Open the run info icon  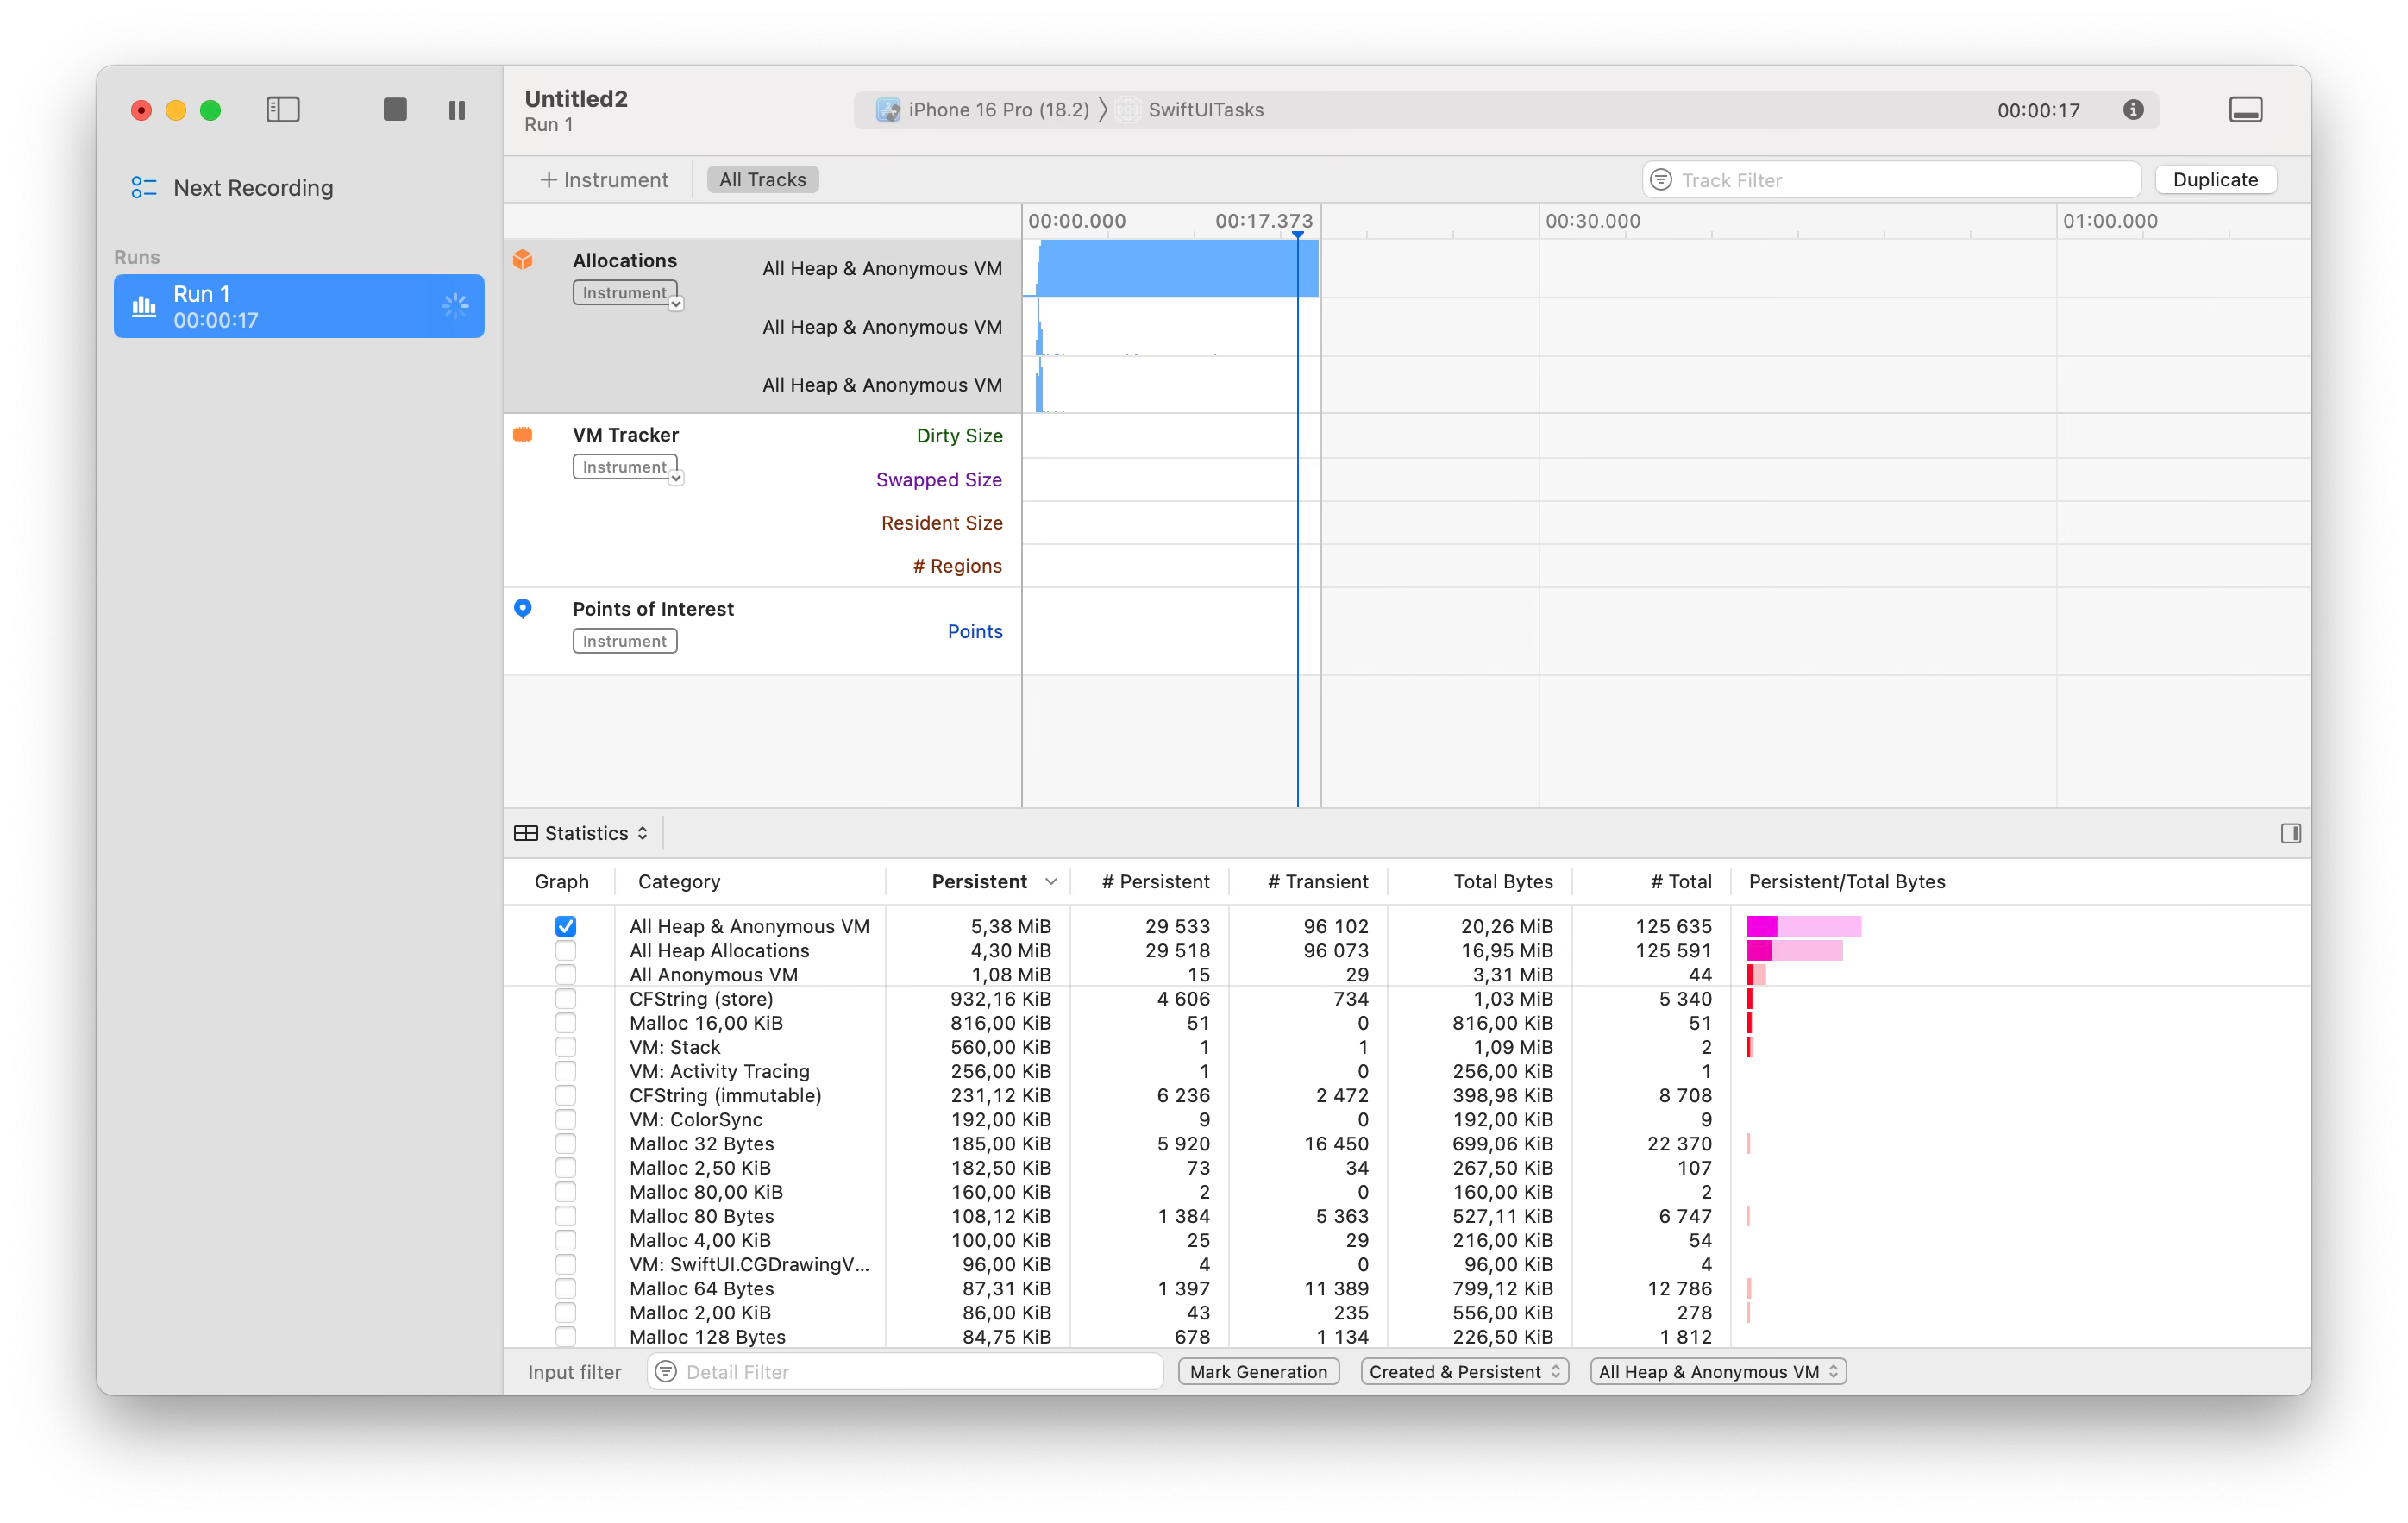pos(2133,110)
